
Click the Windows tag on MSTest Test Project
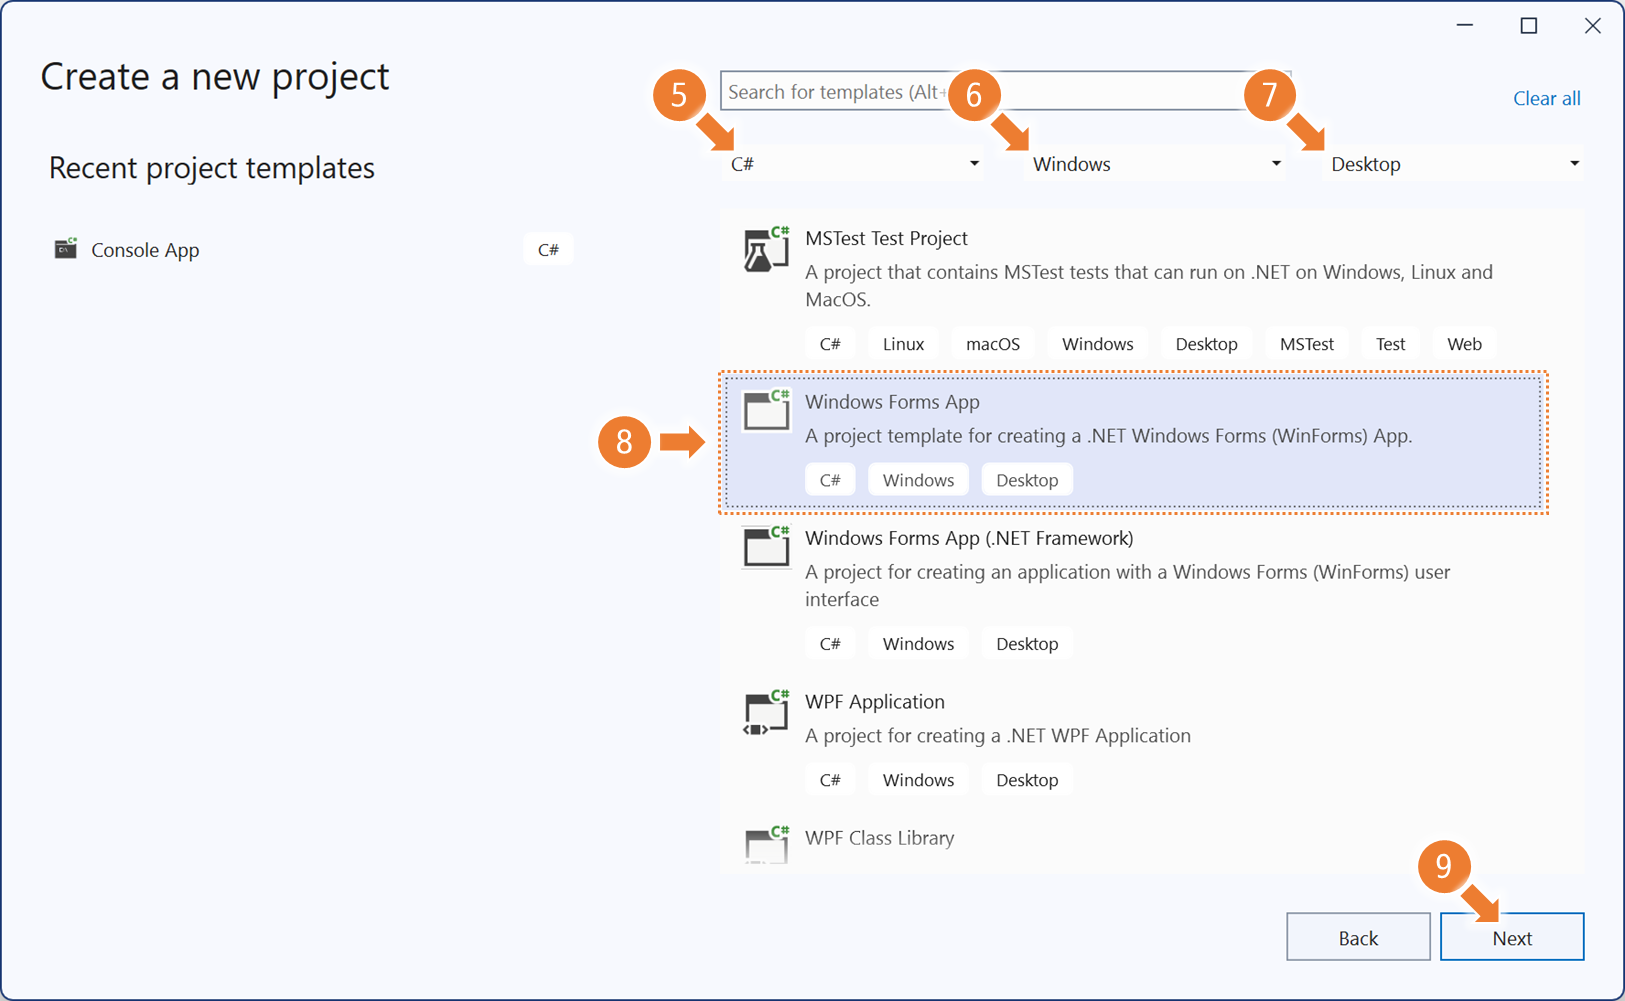[x=1097, y=344]
